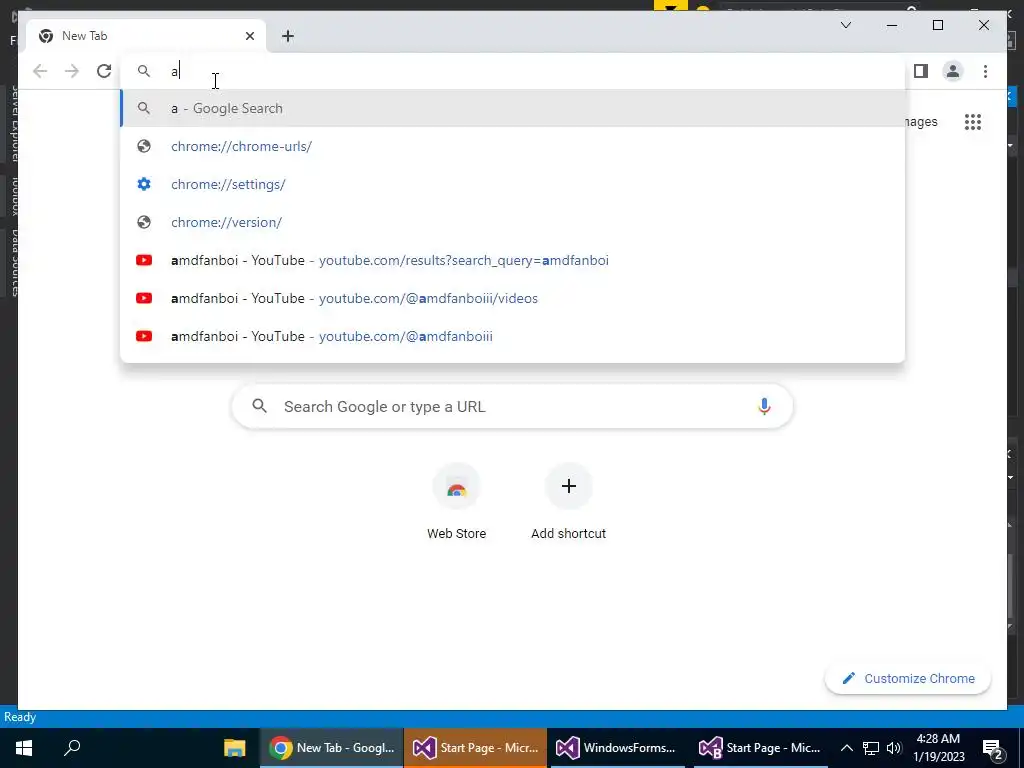The width and height of the screenshot is (1024, 768).
Task: Choose the chrome://version/ suggestion
Action: tap(513, 222)
